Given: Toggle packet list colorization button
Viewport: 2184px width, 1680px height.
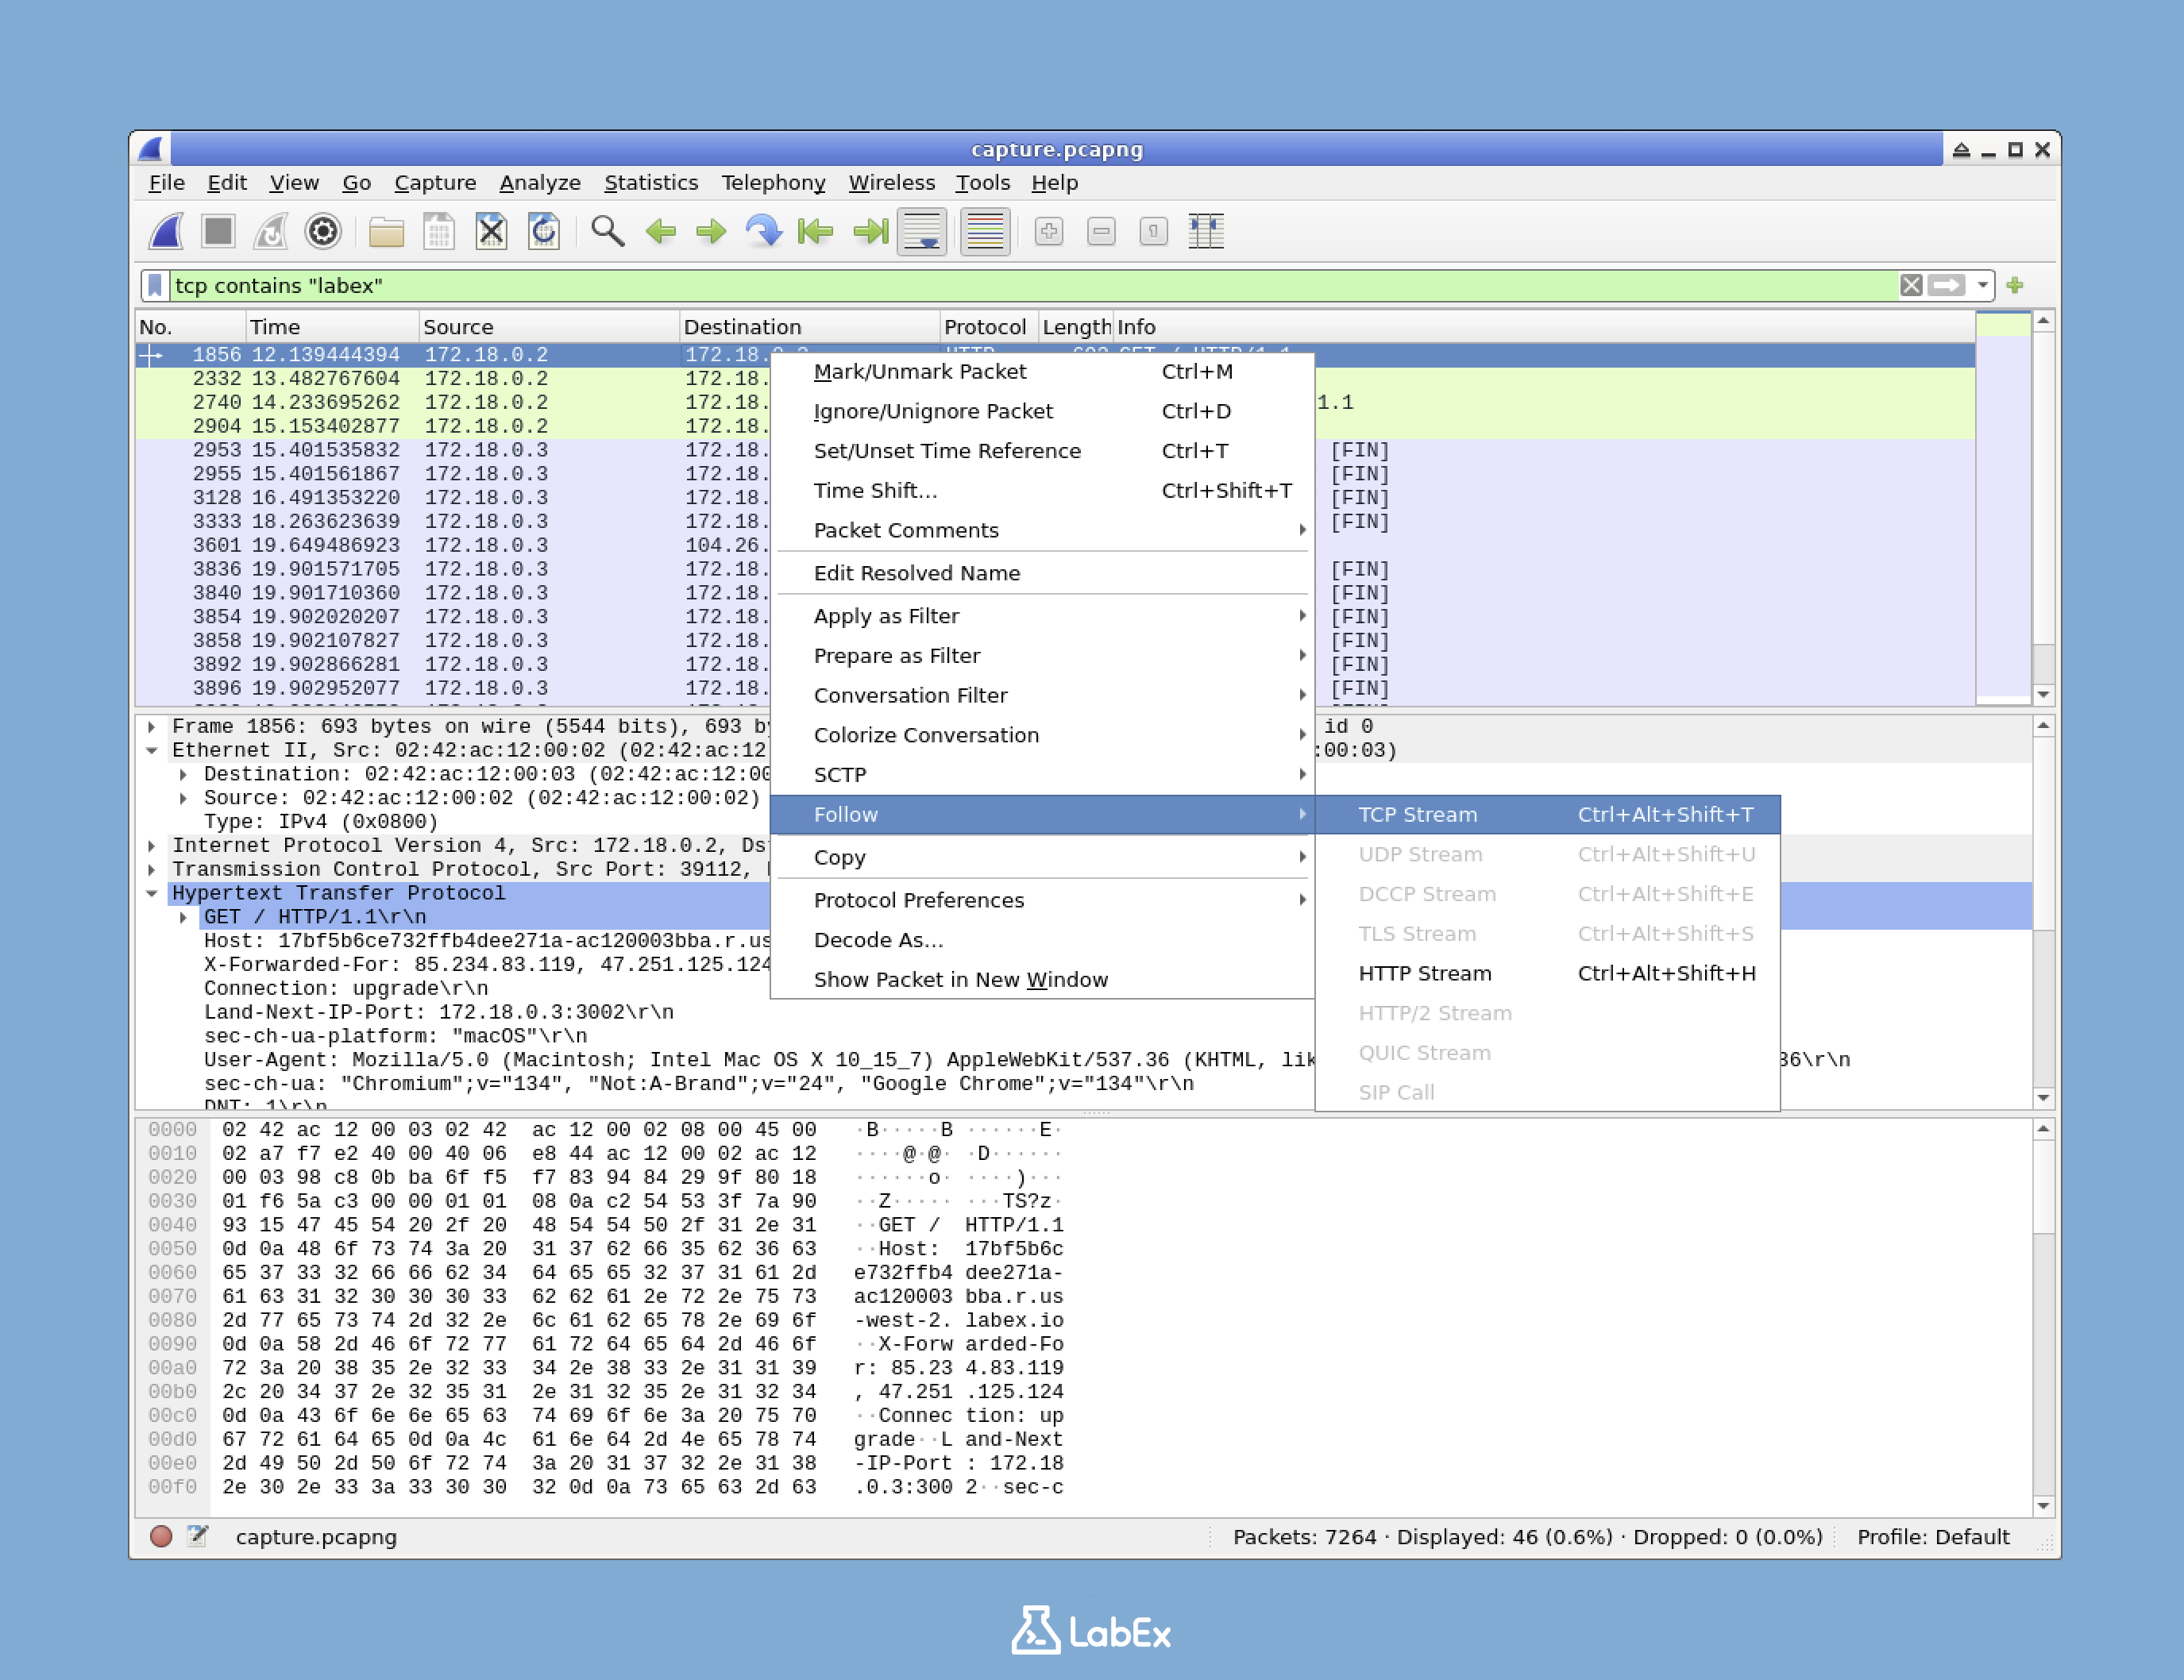Looking at the screenshot, I should (x=984, y=232).
